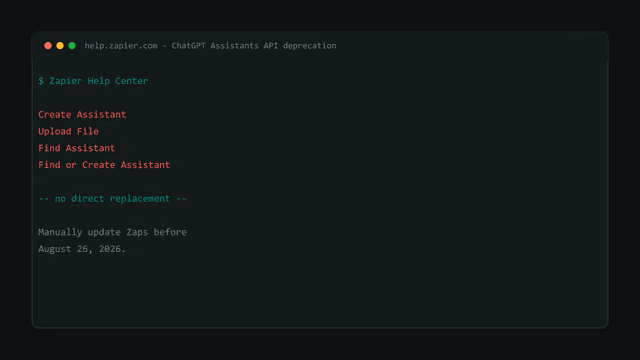Click the help.zapier.com text in the title
Image resolution: width=640 pixels, height=360 pixels.
pyautogui.click(x=121, y=46)
